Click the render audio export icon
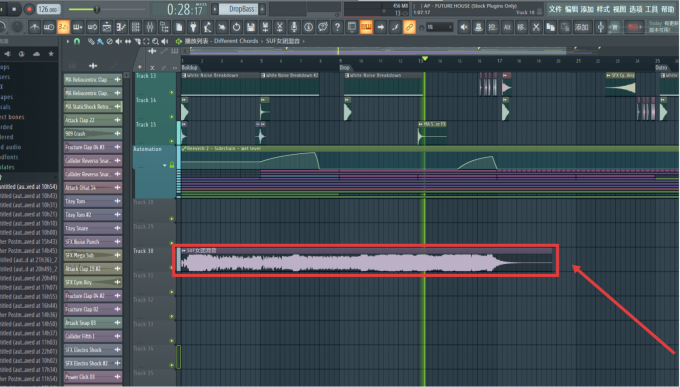 coord(265,27)
